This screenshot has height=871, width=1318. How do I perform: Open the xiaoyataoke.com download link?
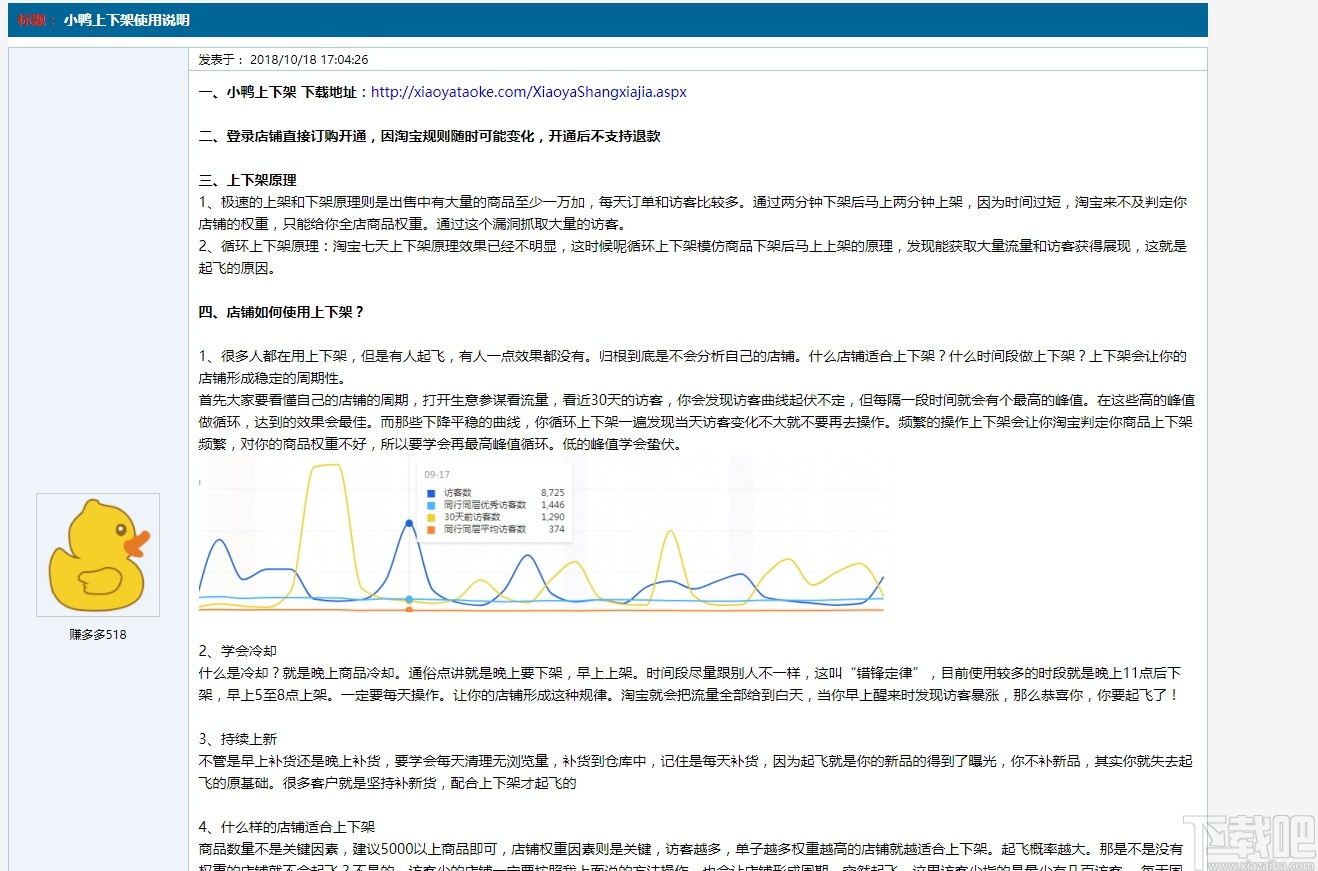click(529, 92)
